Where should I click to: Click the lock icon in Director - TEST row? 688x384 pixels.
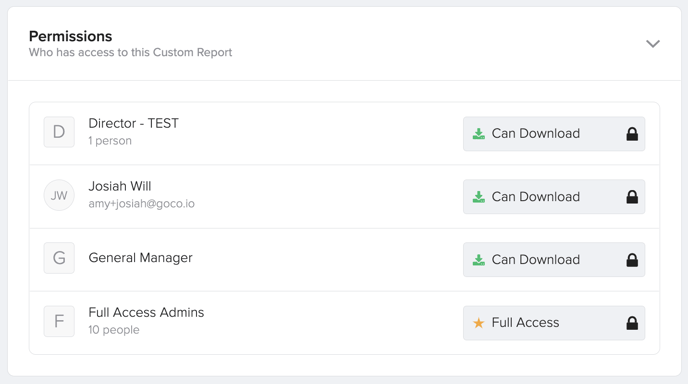click(x=632, y=134)
